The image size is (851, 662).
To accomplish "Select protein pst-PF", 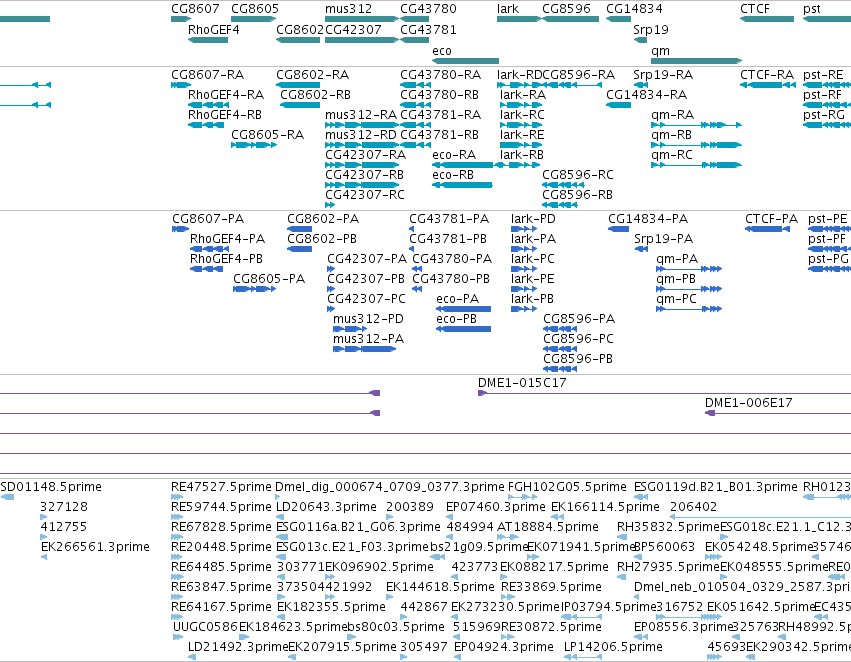I will tap(829, 249).
